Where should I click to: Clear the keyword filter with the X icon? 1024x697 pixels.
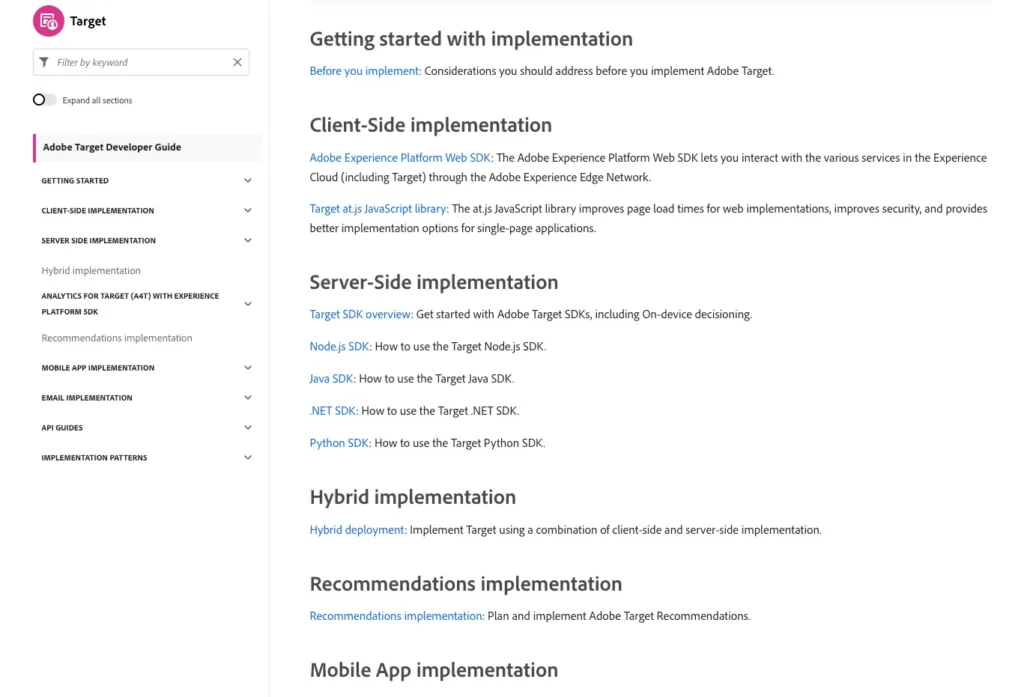(237, 61)
